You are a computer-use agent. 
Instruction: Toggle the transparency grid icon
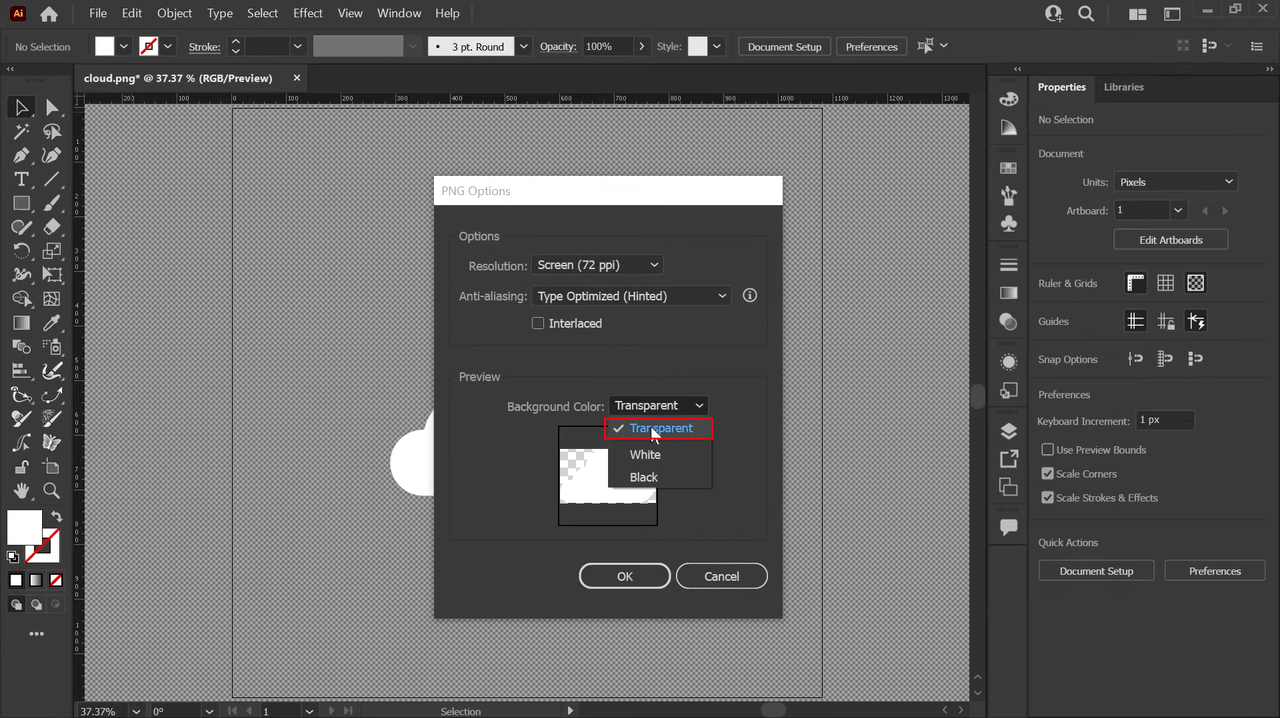pos(1196,283)
